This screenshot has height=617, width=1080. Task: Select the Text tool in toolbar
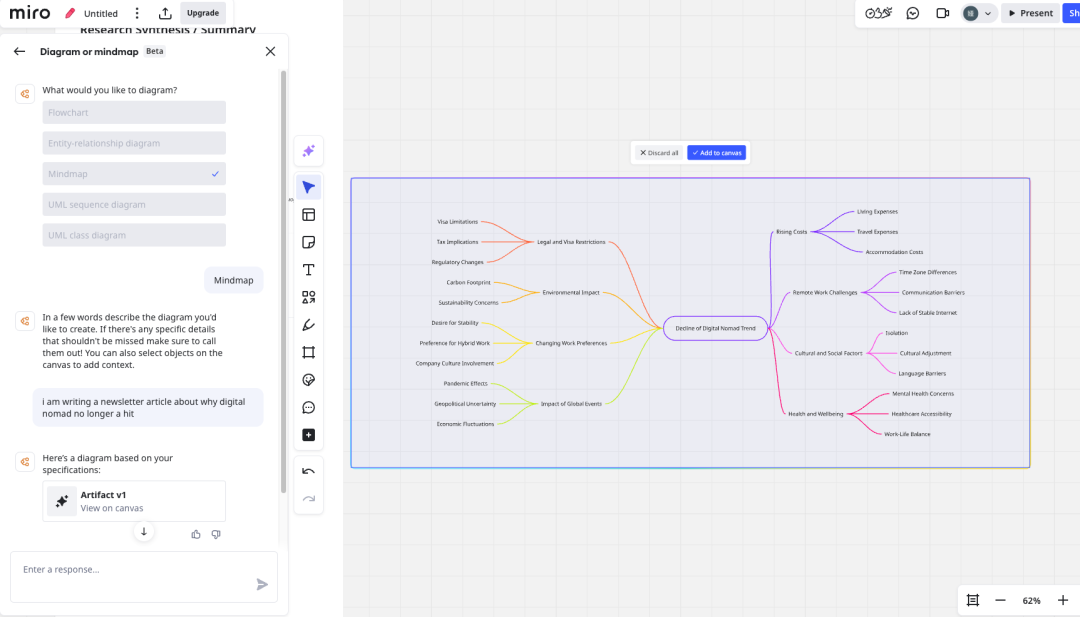point(309,270)
